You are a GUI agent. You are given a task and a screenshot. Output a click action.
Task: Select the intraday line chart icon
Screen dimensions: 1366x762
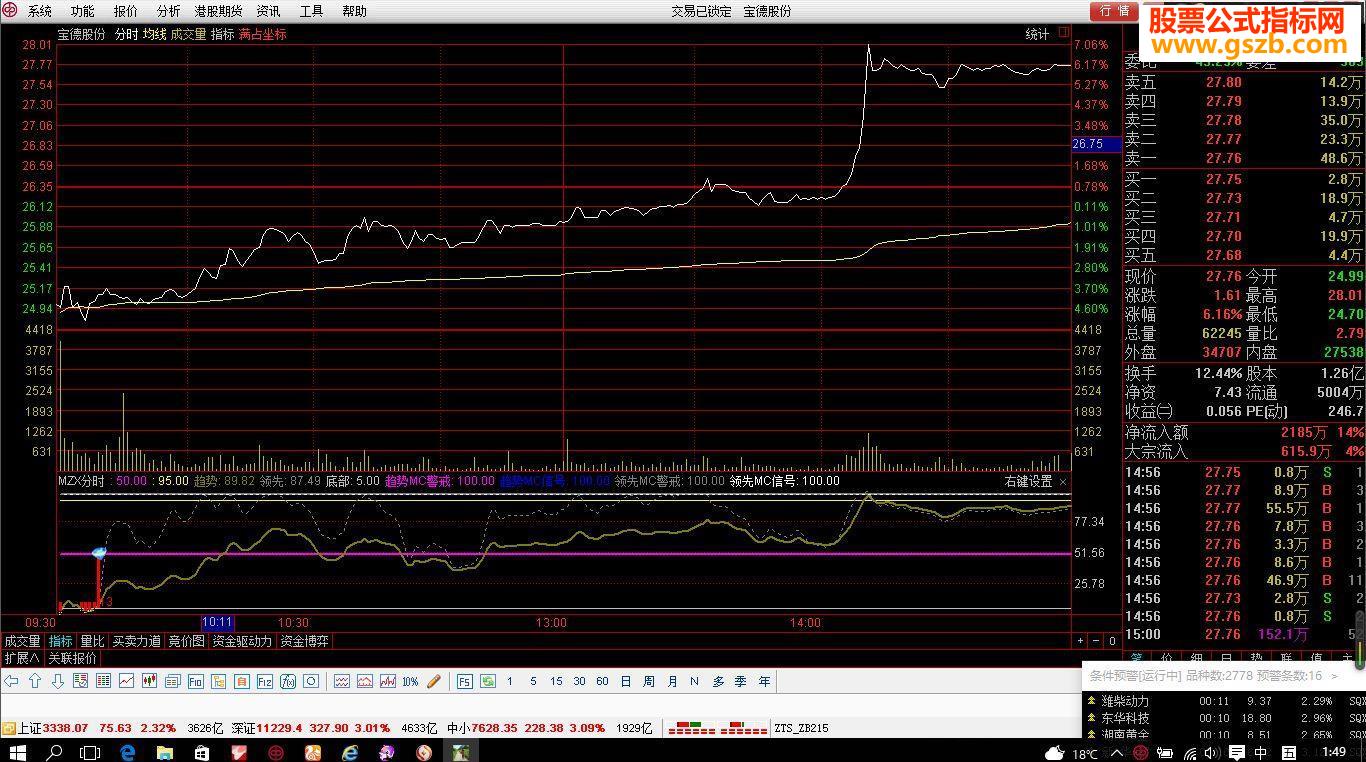click(126, 681)
